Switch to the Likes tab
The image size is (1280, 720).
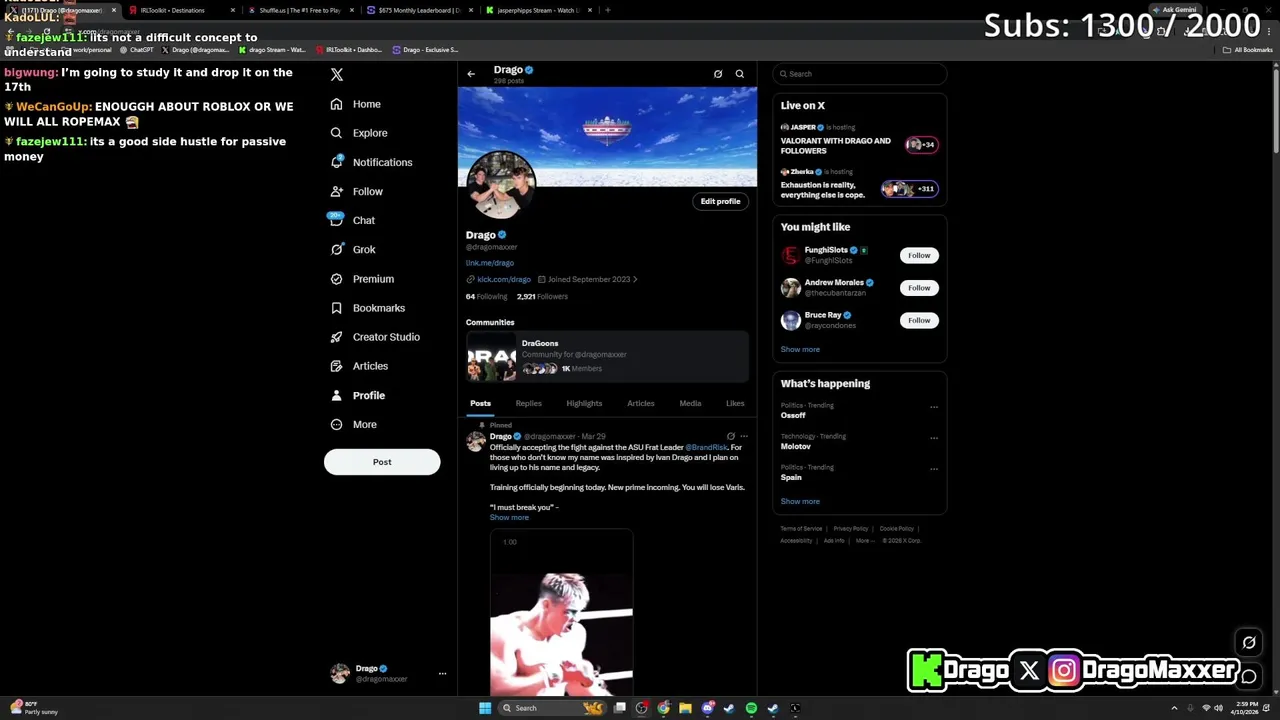[735, 403]
